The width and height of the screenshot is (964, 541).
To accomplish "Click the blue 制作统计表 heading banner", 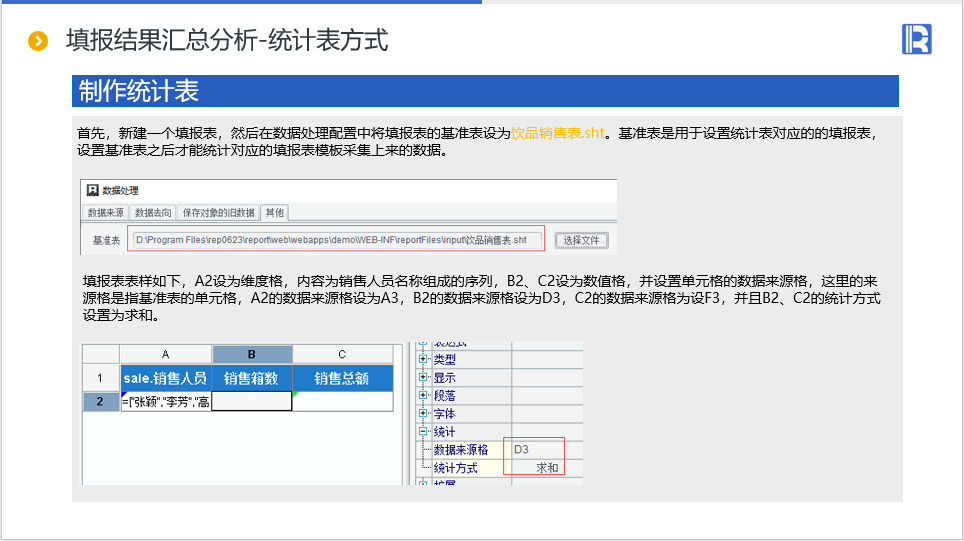I will coord(485,91).
